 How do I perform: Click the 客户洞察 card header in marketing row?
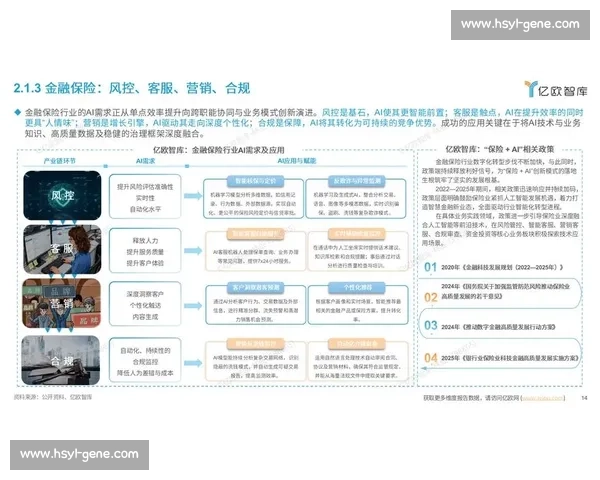[256, 287]
